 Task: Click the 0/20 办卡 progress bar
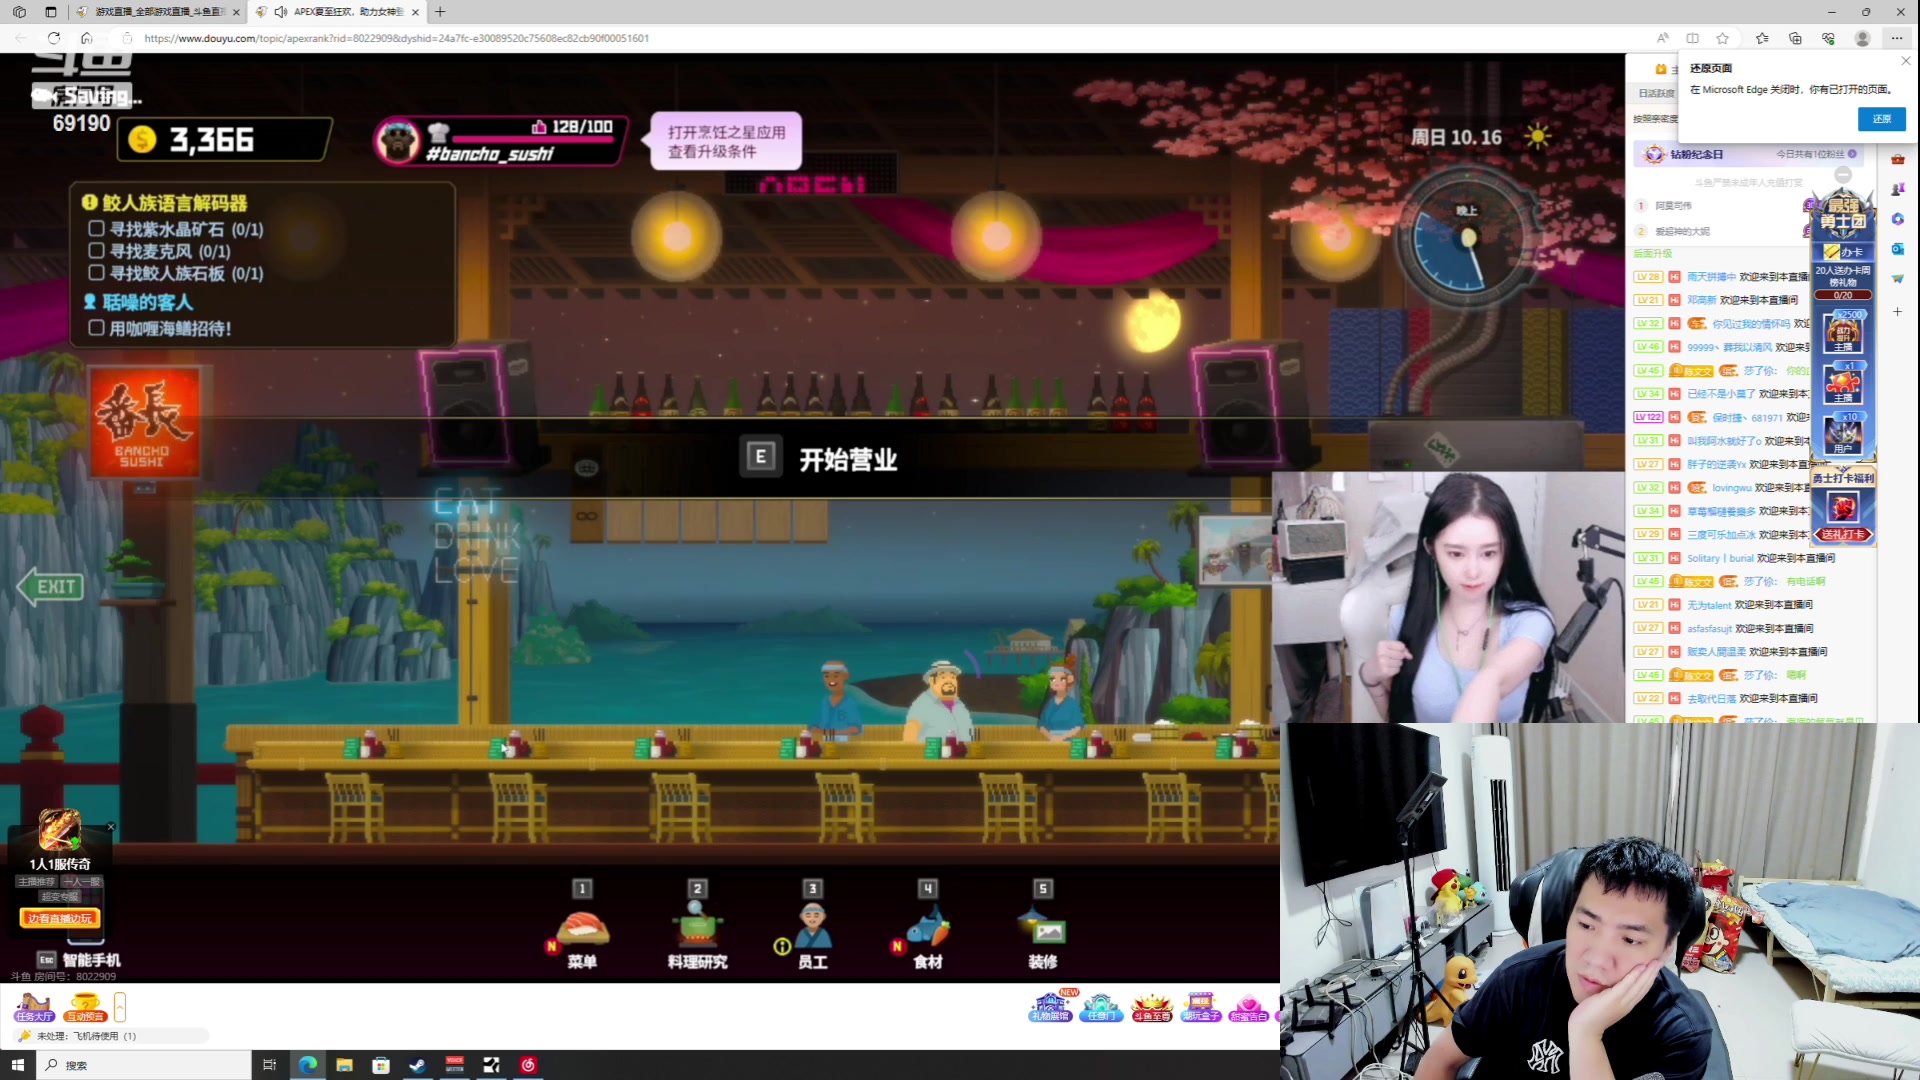tap(1843, 295)
